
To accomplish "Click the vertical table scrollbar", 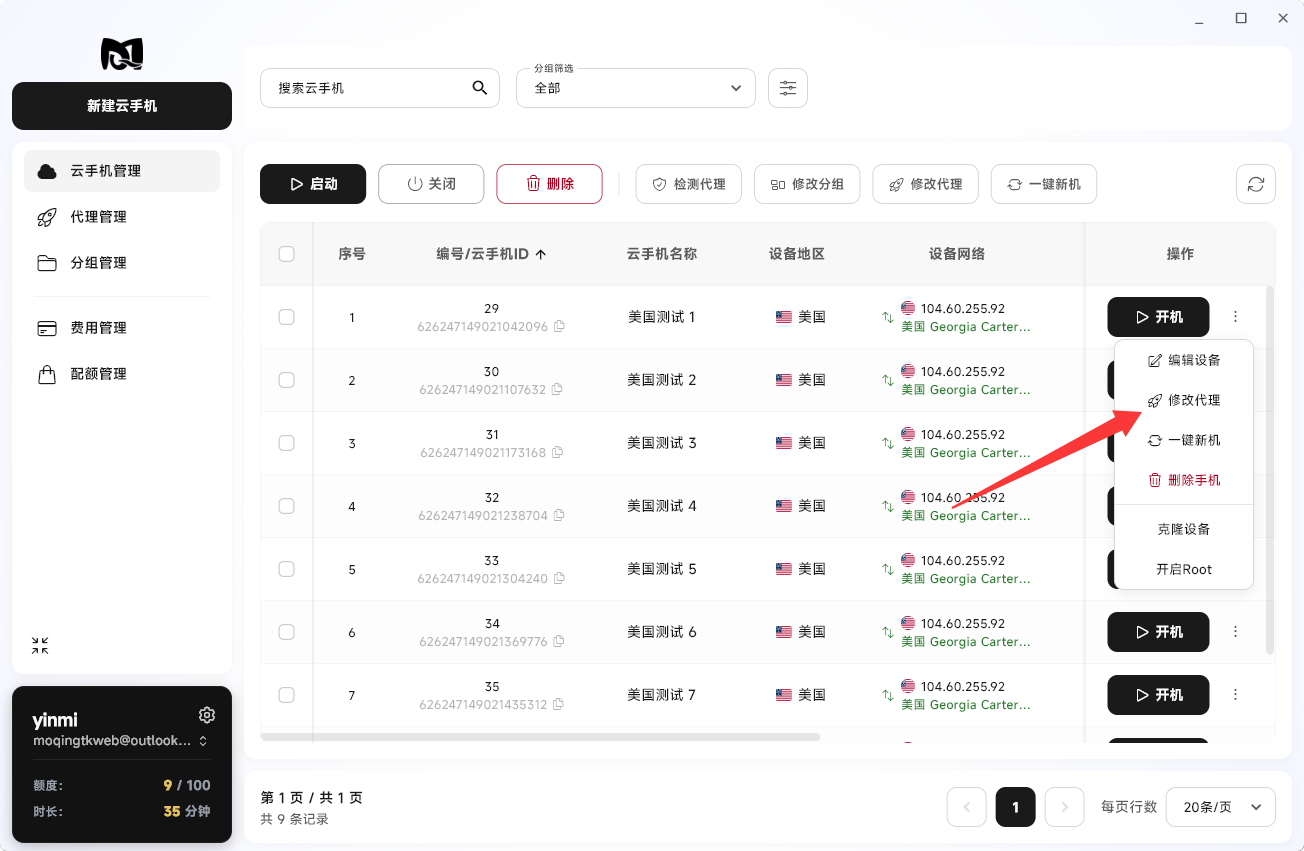I will click(x=1270, y=470).
